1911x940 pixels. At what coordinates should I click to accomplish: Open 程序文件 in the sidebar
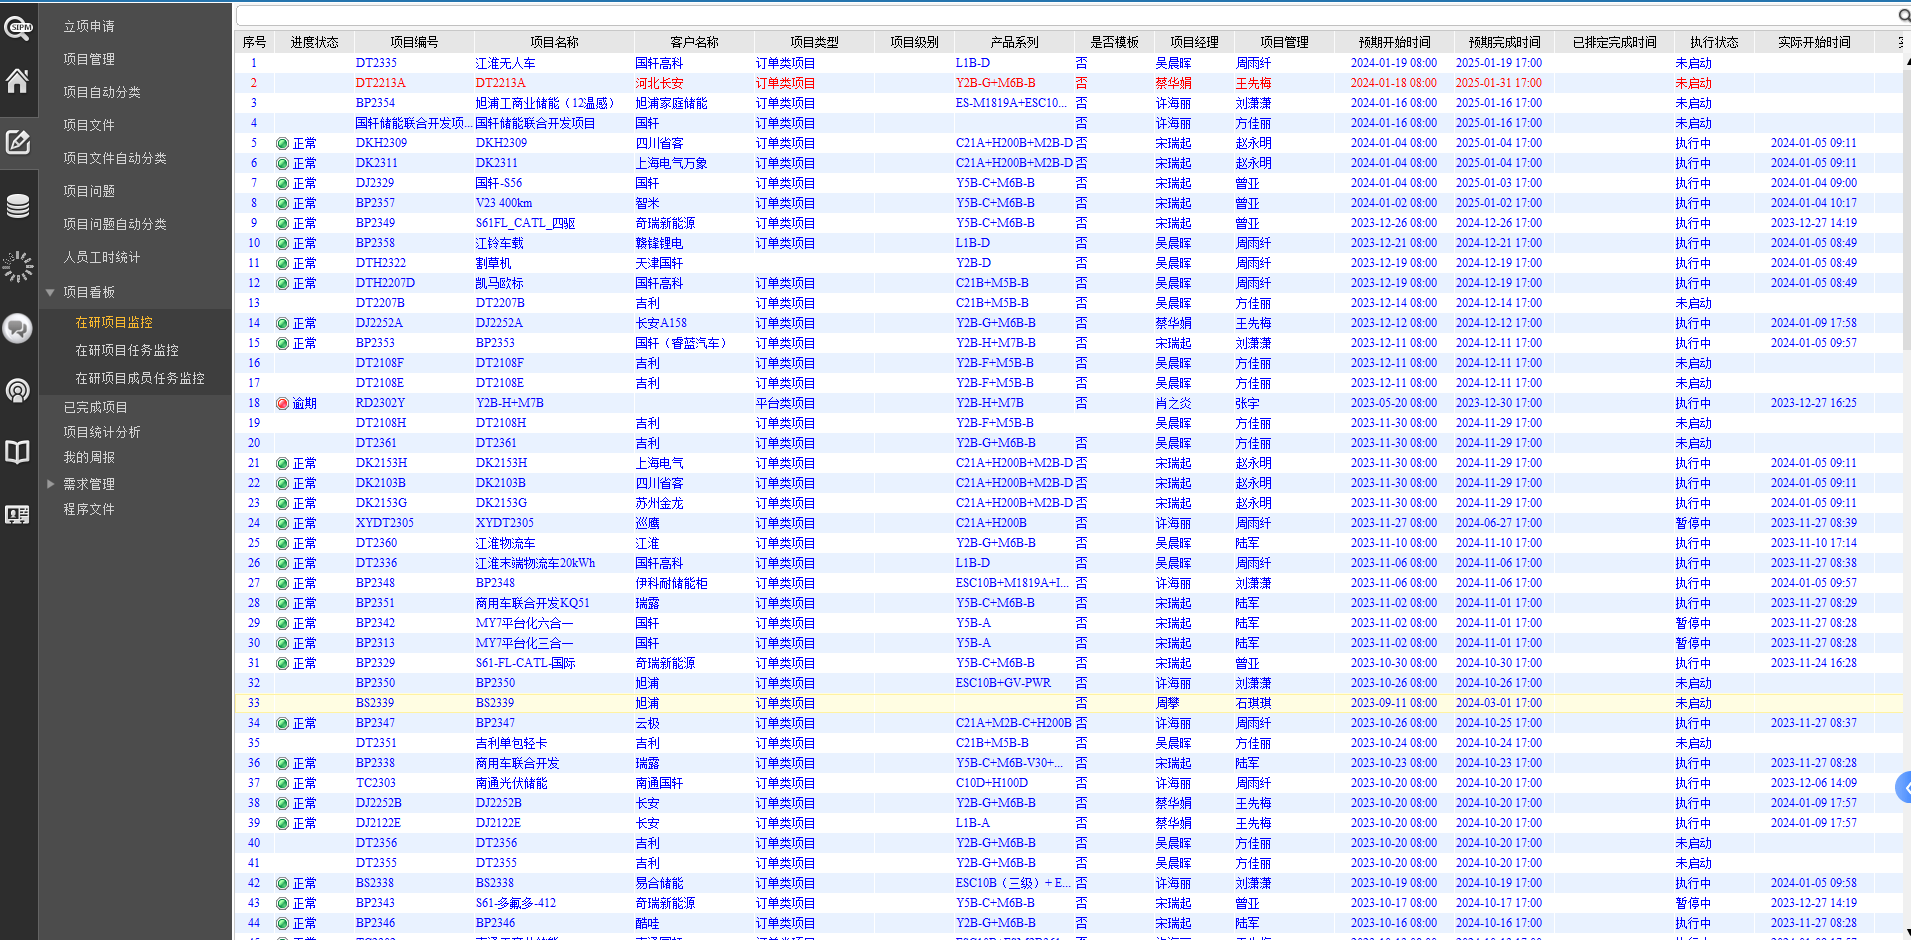89,509
